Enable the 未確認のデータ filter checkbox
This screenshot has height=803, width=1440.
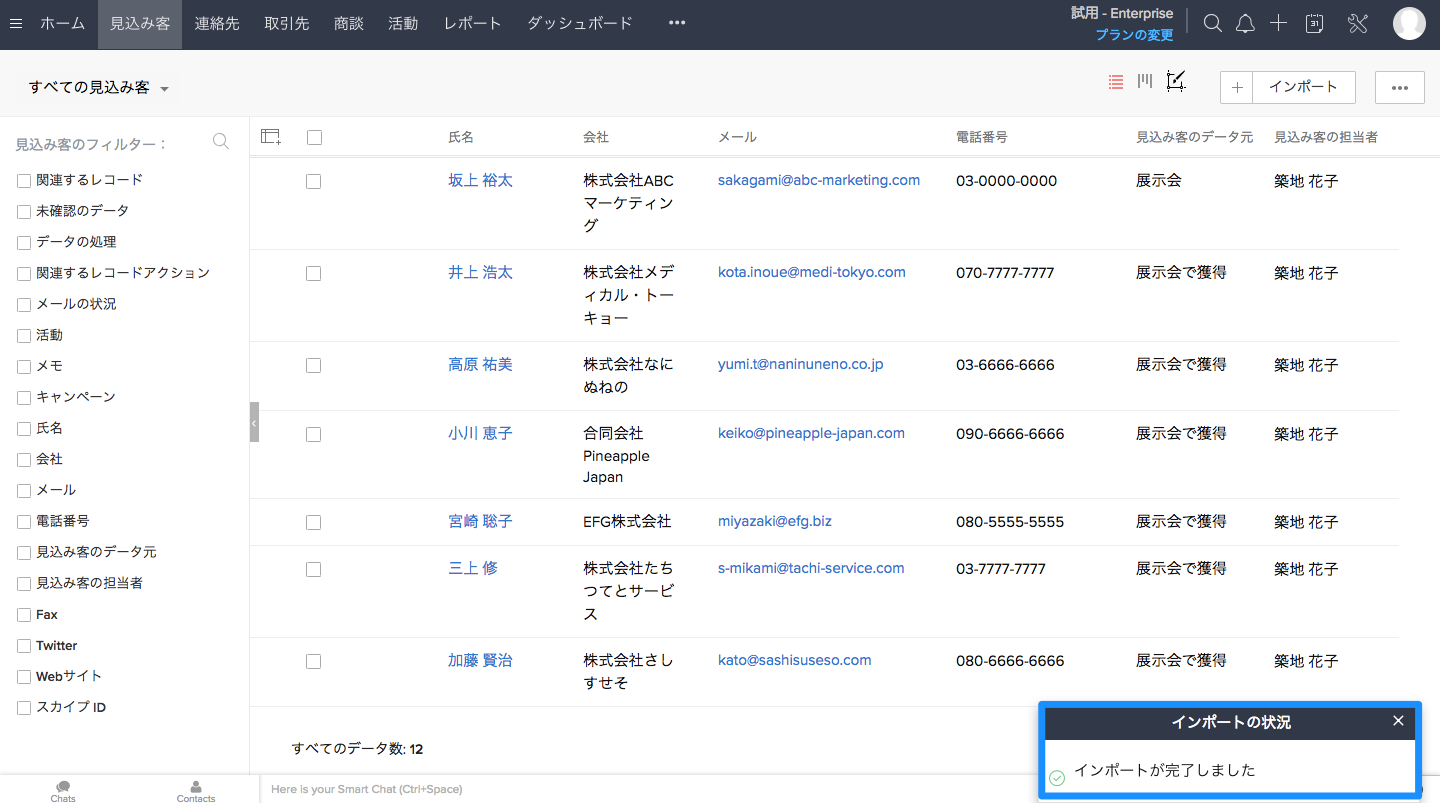[24, 212]
